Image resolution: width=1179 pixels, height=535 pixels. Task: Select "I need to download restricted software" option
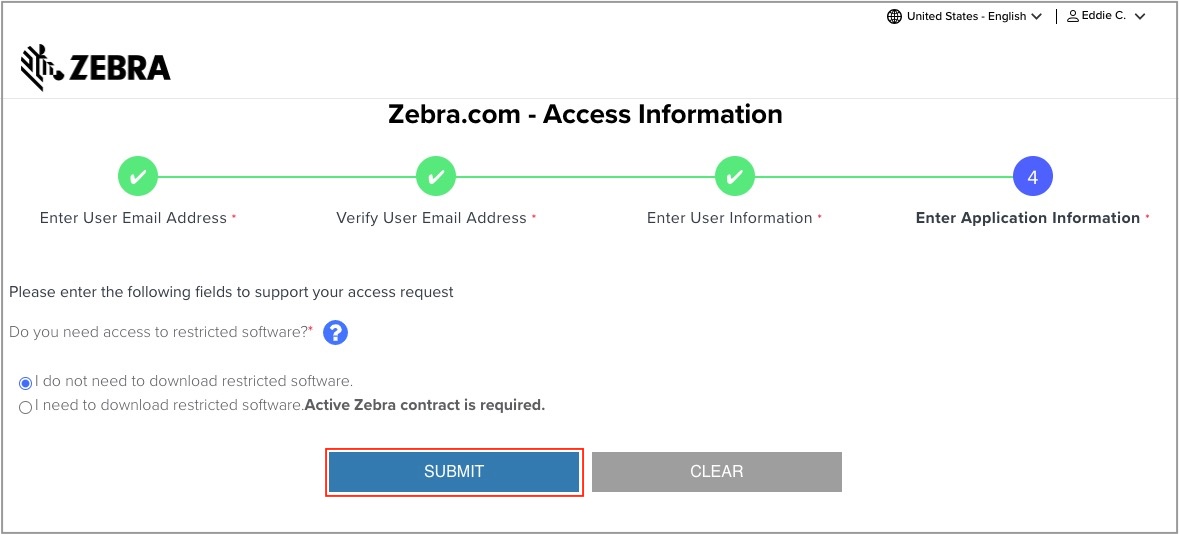[x=26, y=407]
